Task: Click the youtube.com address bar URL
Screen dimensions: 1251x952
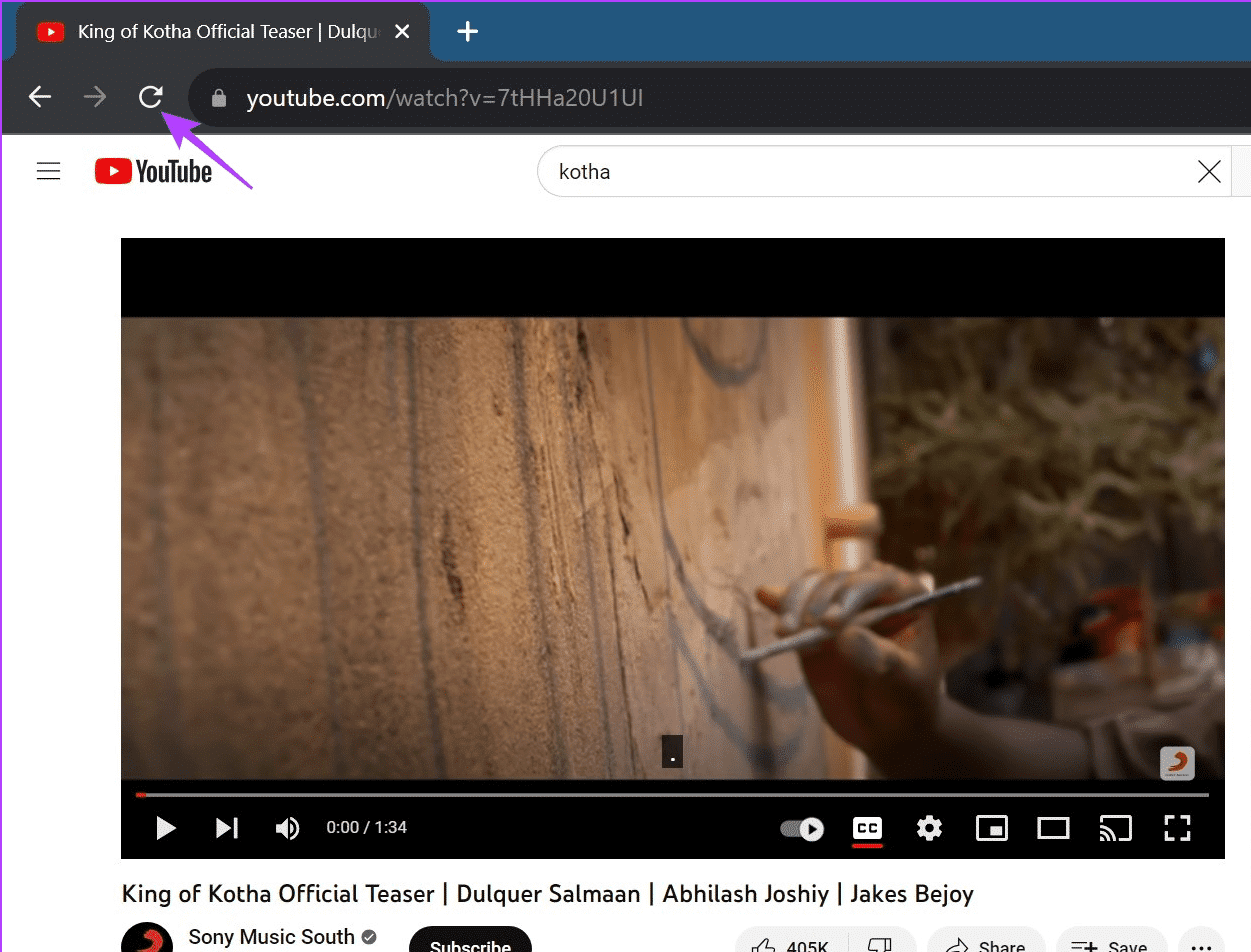Action: click(x=444, y=98)
